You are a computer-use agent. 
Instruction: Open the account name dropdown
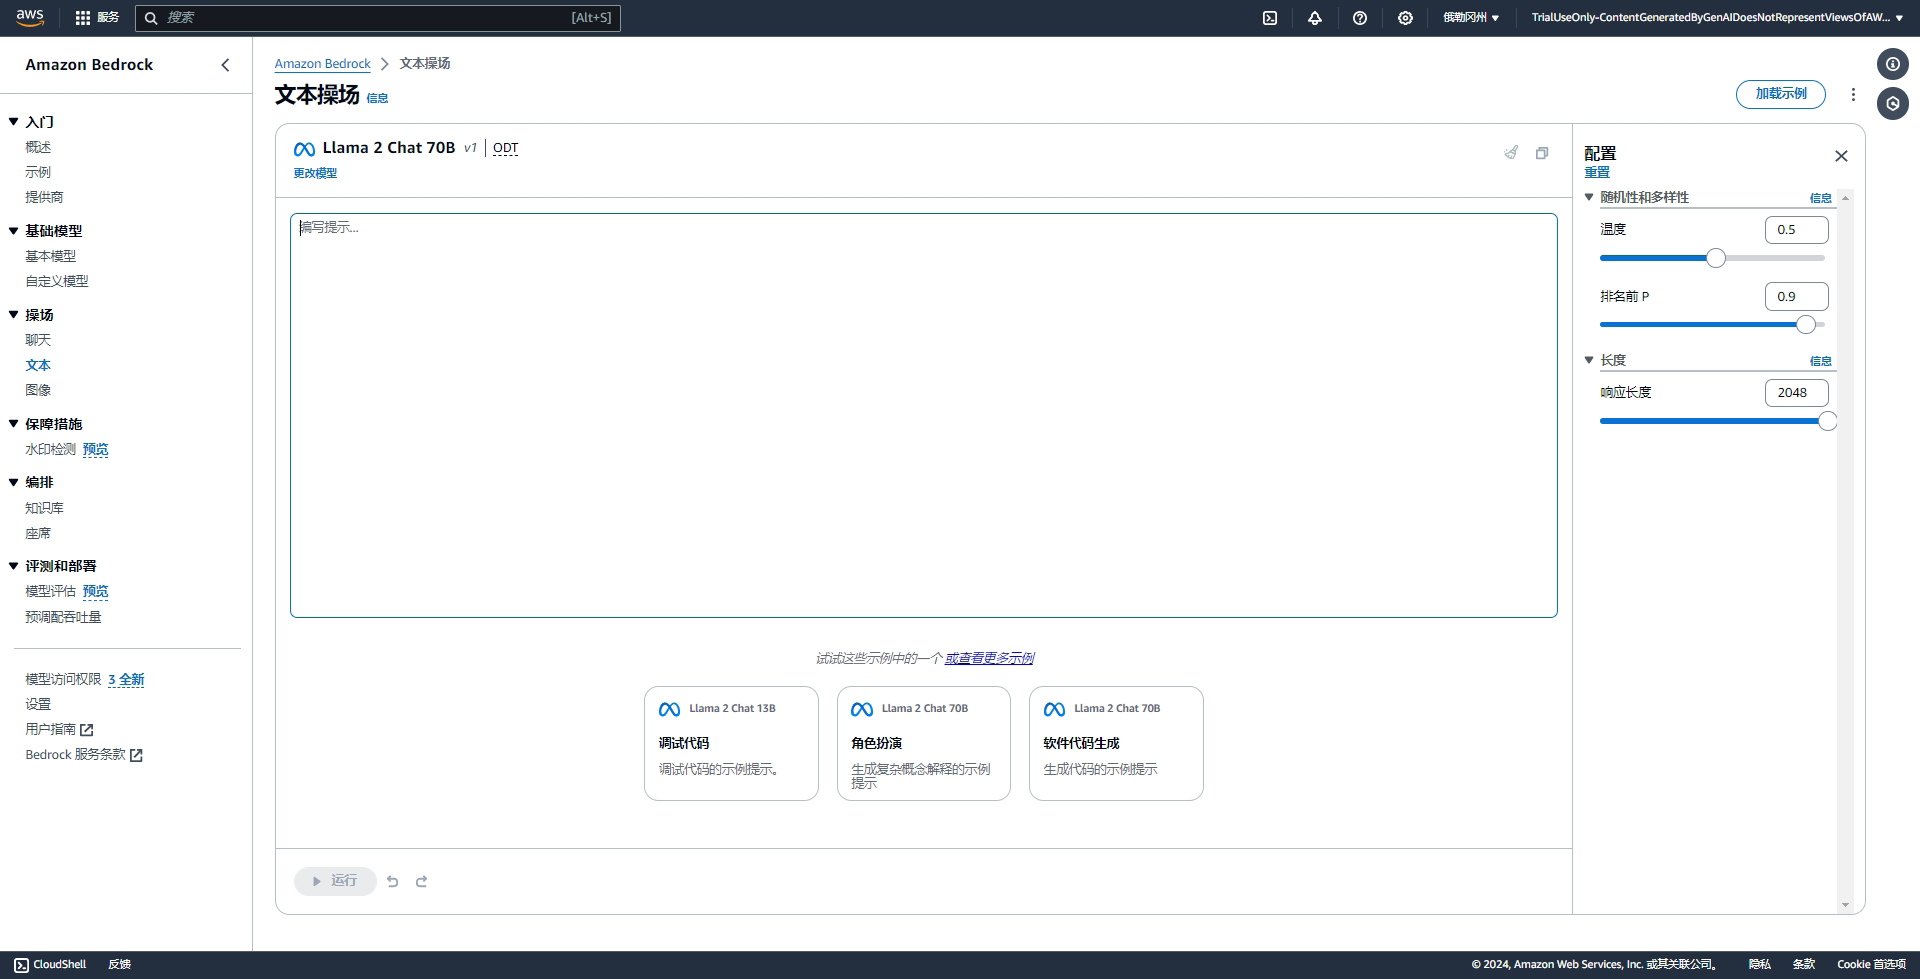1717,18
